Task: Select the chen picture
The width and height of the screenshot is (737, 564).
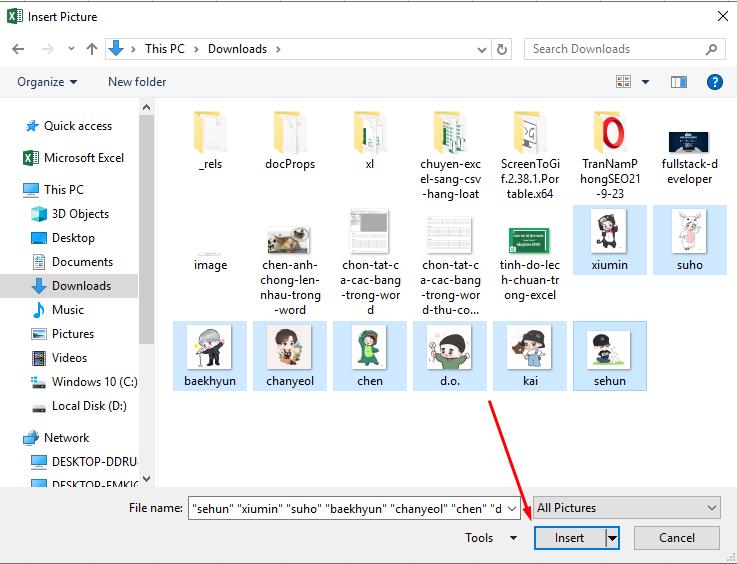Action: coord(370,356)
